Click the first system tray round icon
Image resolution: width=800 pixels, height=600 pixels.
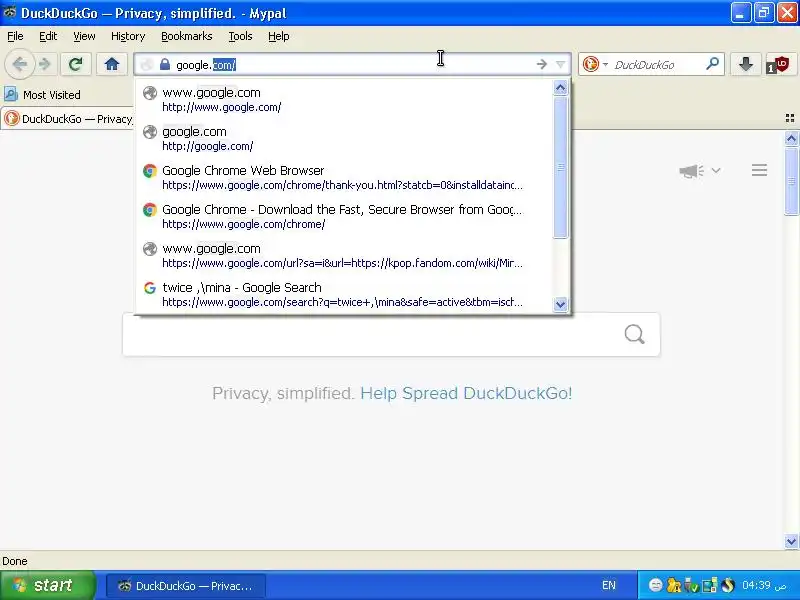click(x=656, y=585)
